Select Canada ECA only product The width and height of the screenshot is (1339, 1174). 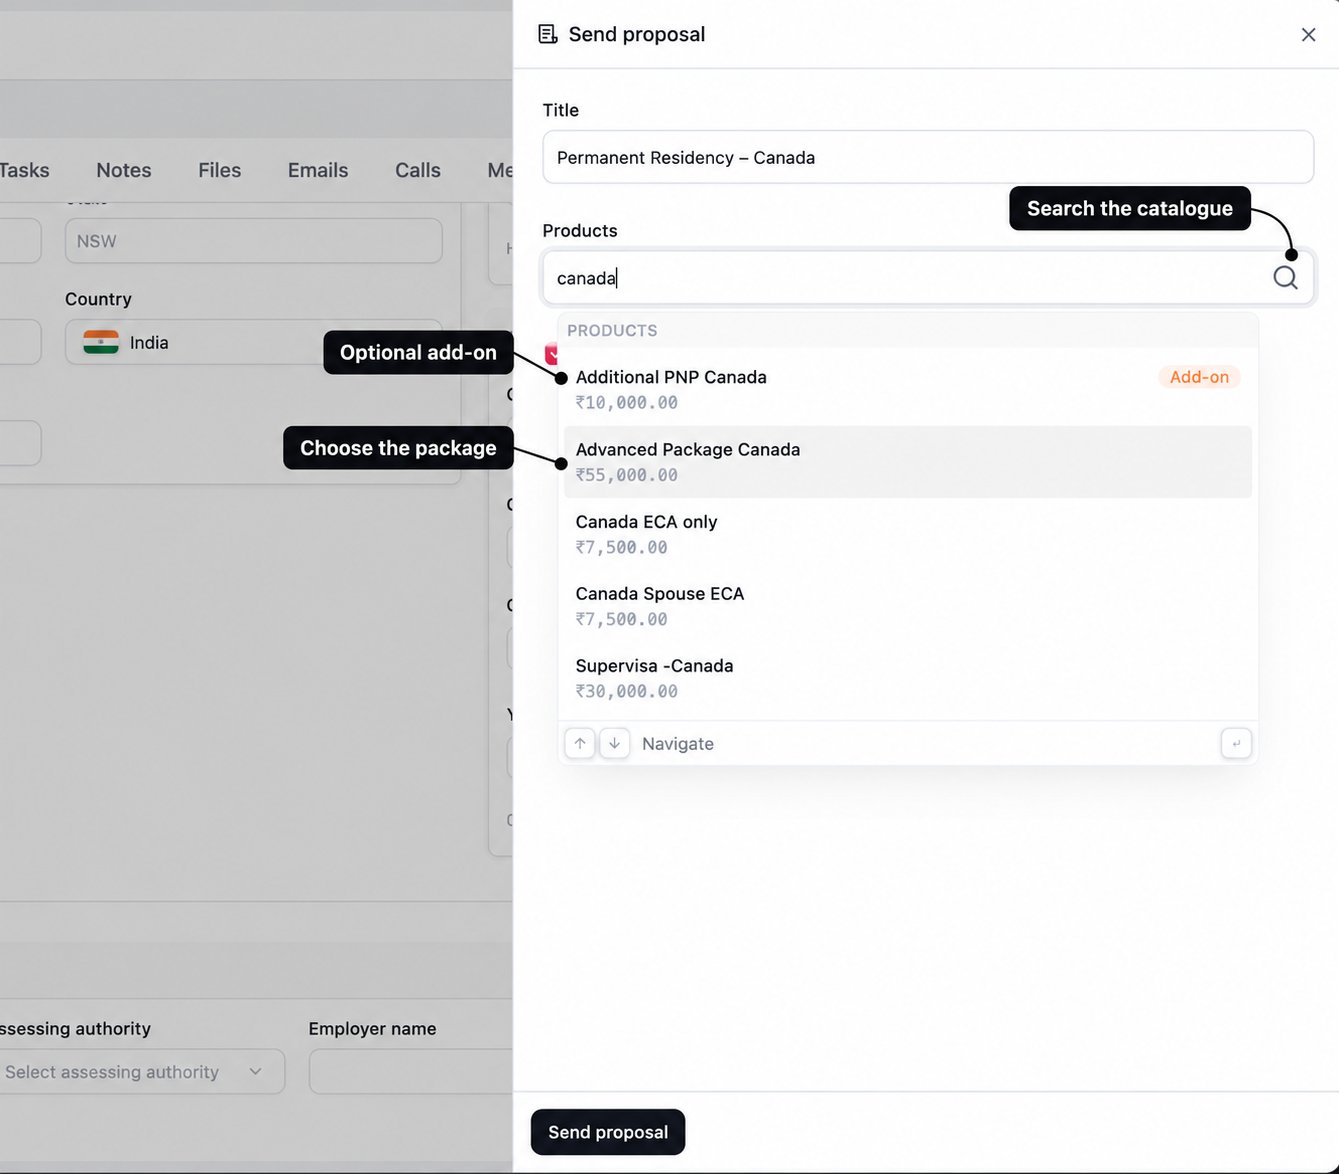click(908, 534)
